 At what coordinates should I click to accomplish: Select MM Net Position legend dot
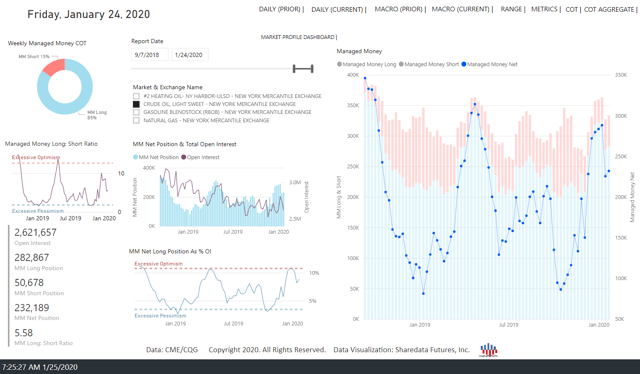click(136, 157)
